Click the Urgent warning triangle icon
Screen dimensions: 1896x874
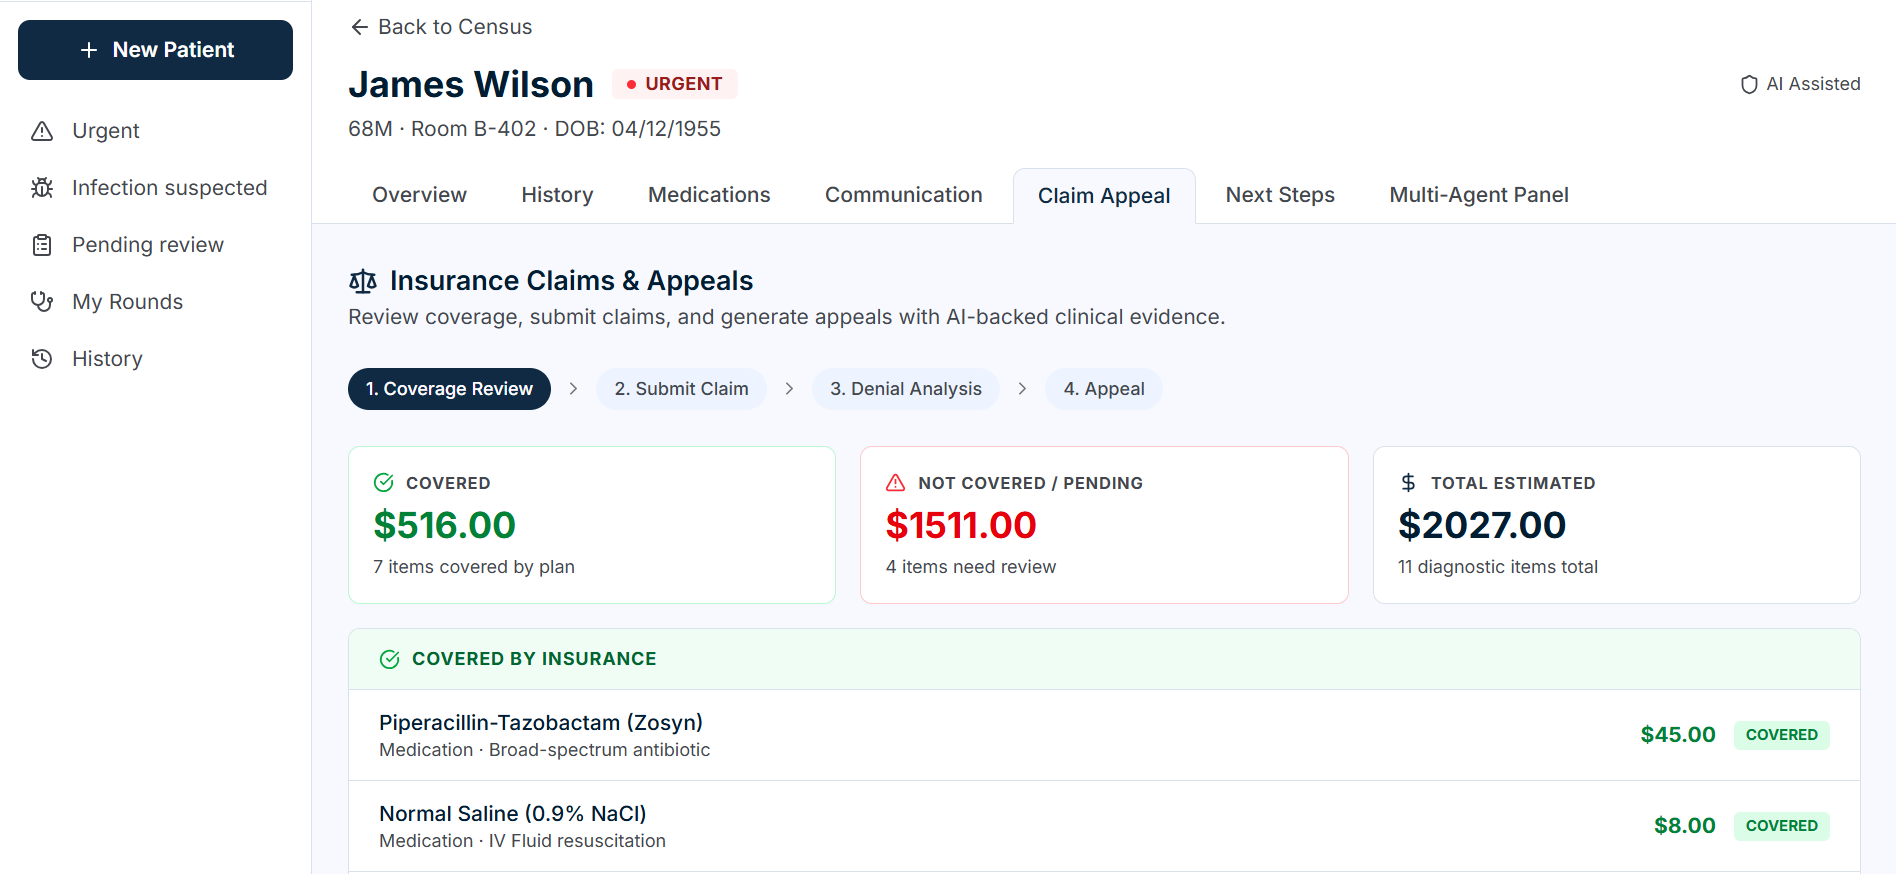tap(42, 131)
